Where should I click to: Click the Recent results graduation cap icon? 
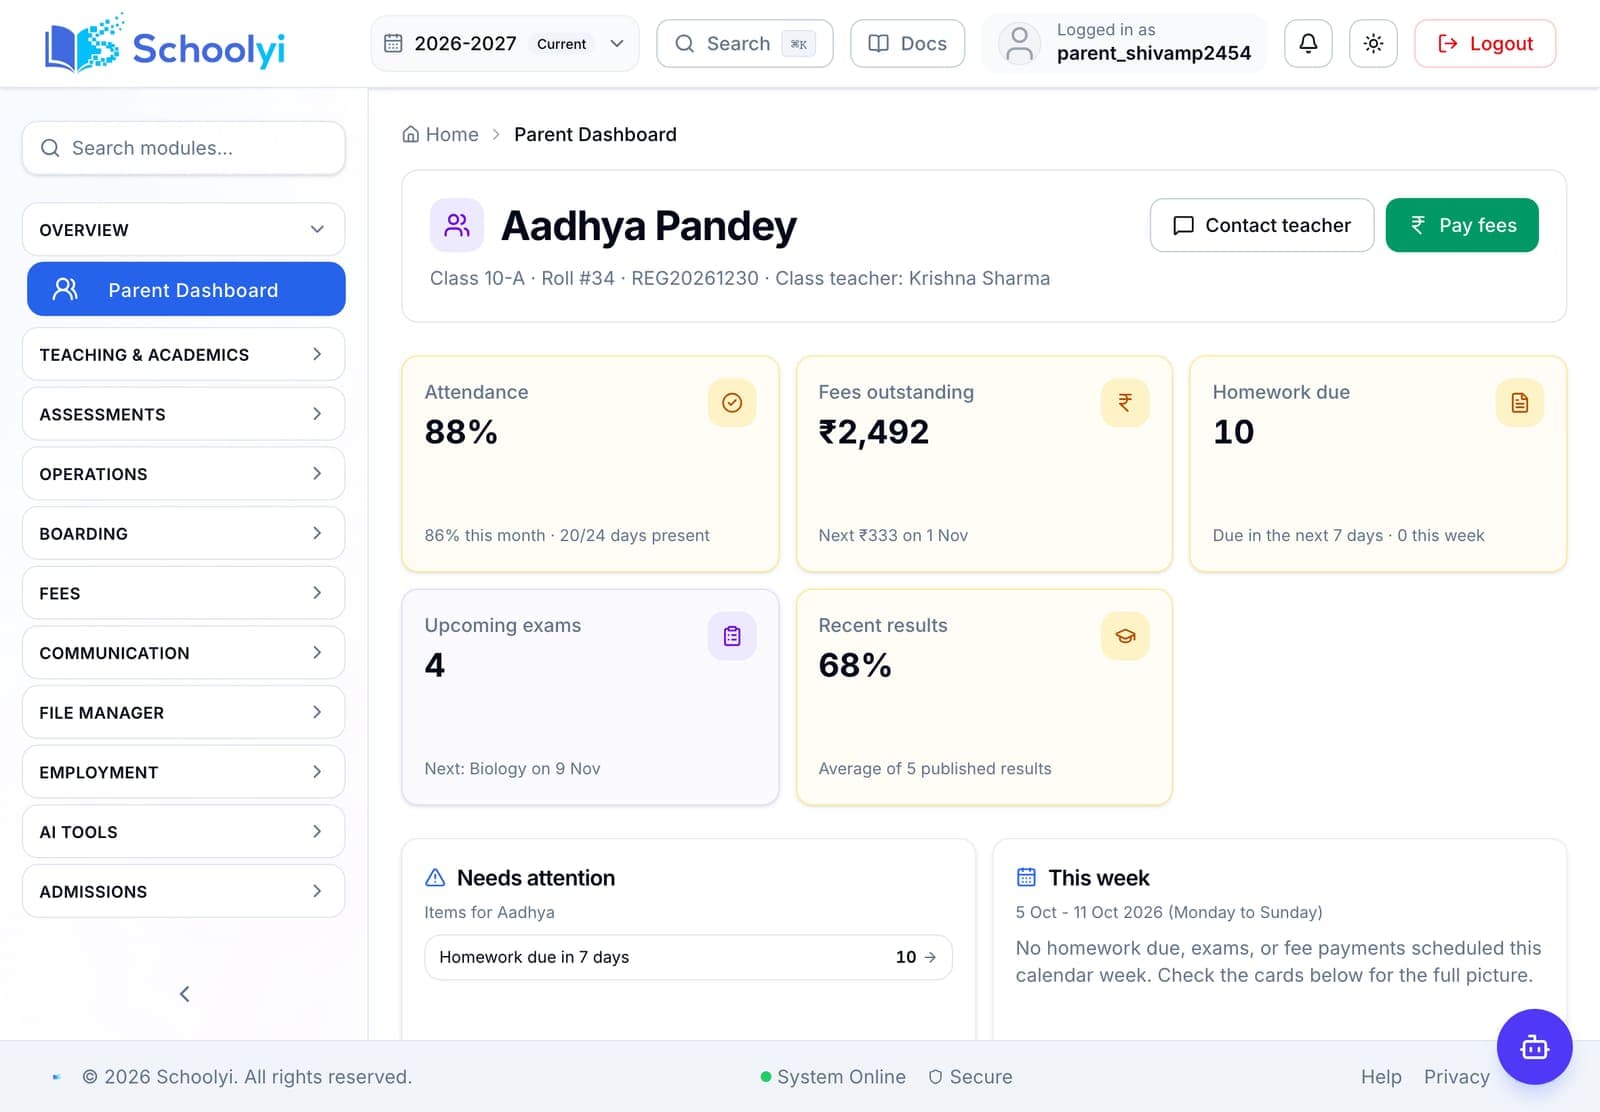[1125, 636]
